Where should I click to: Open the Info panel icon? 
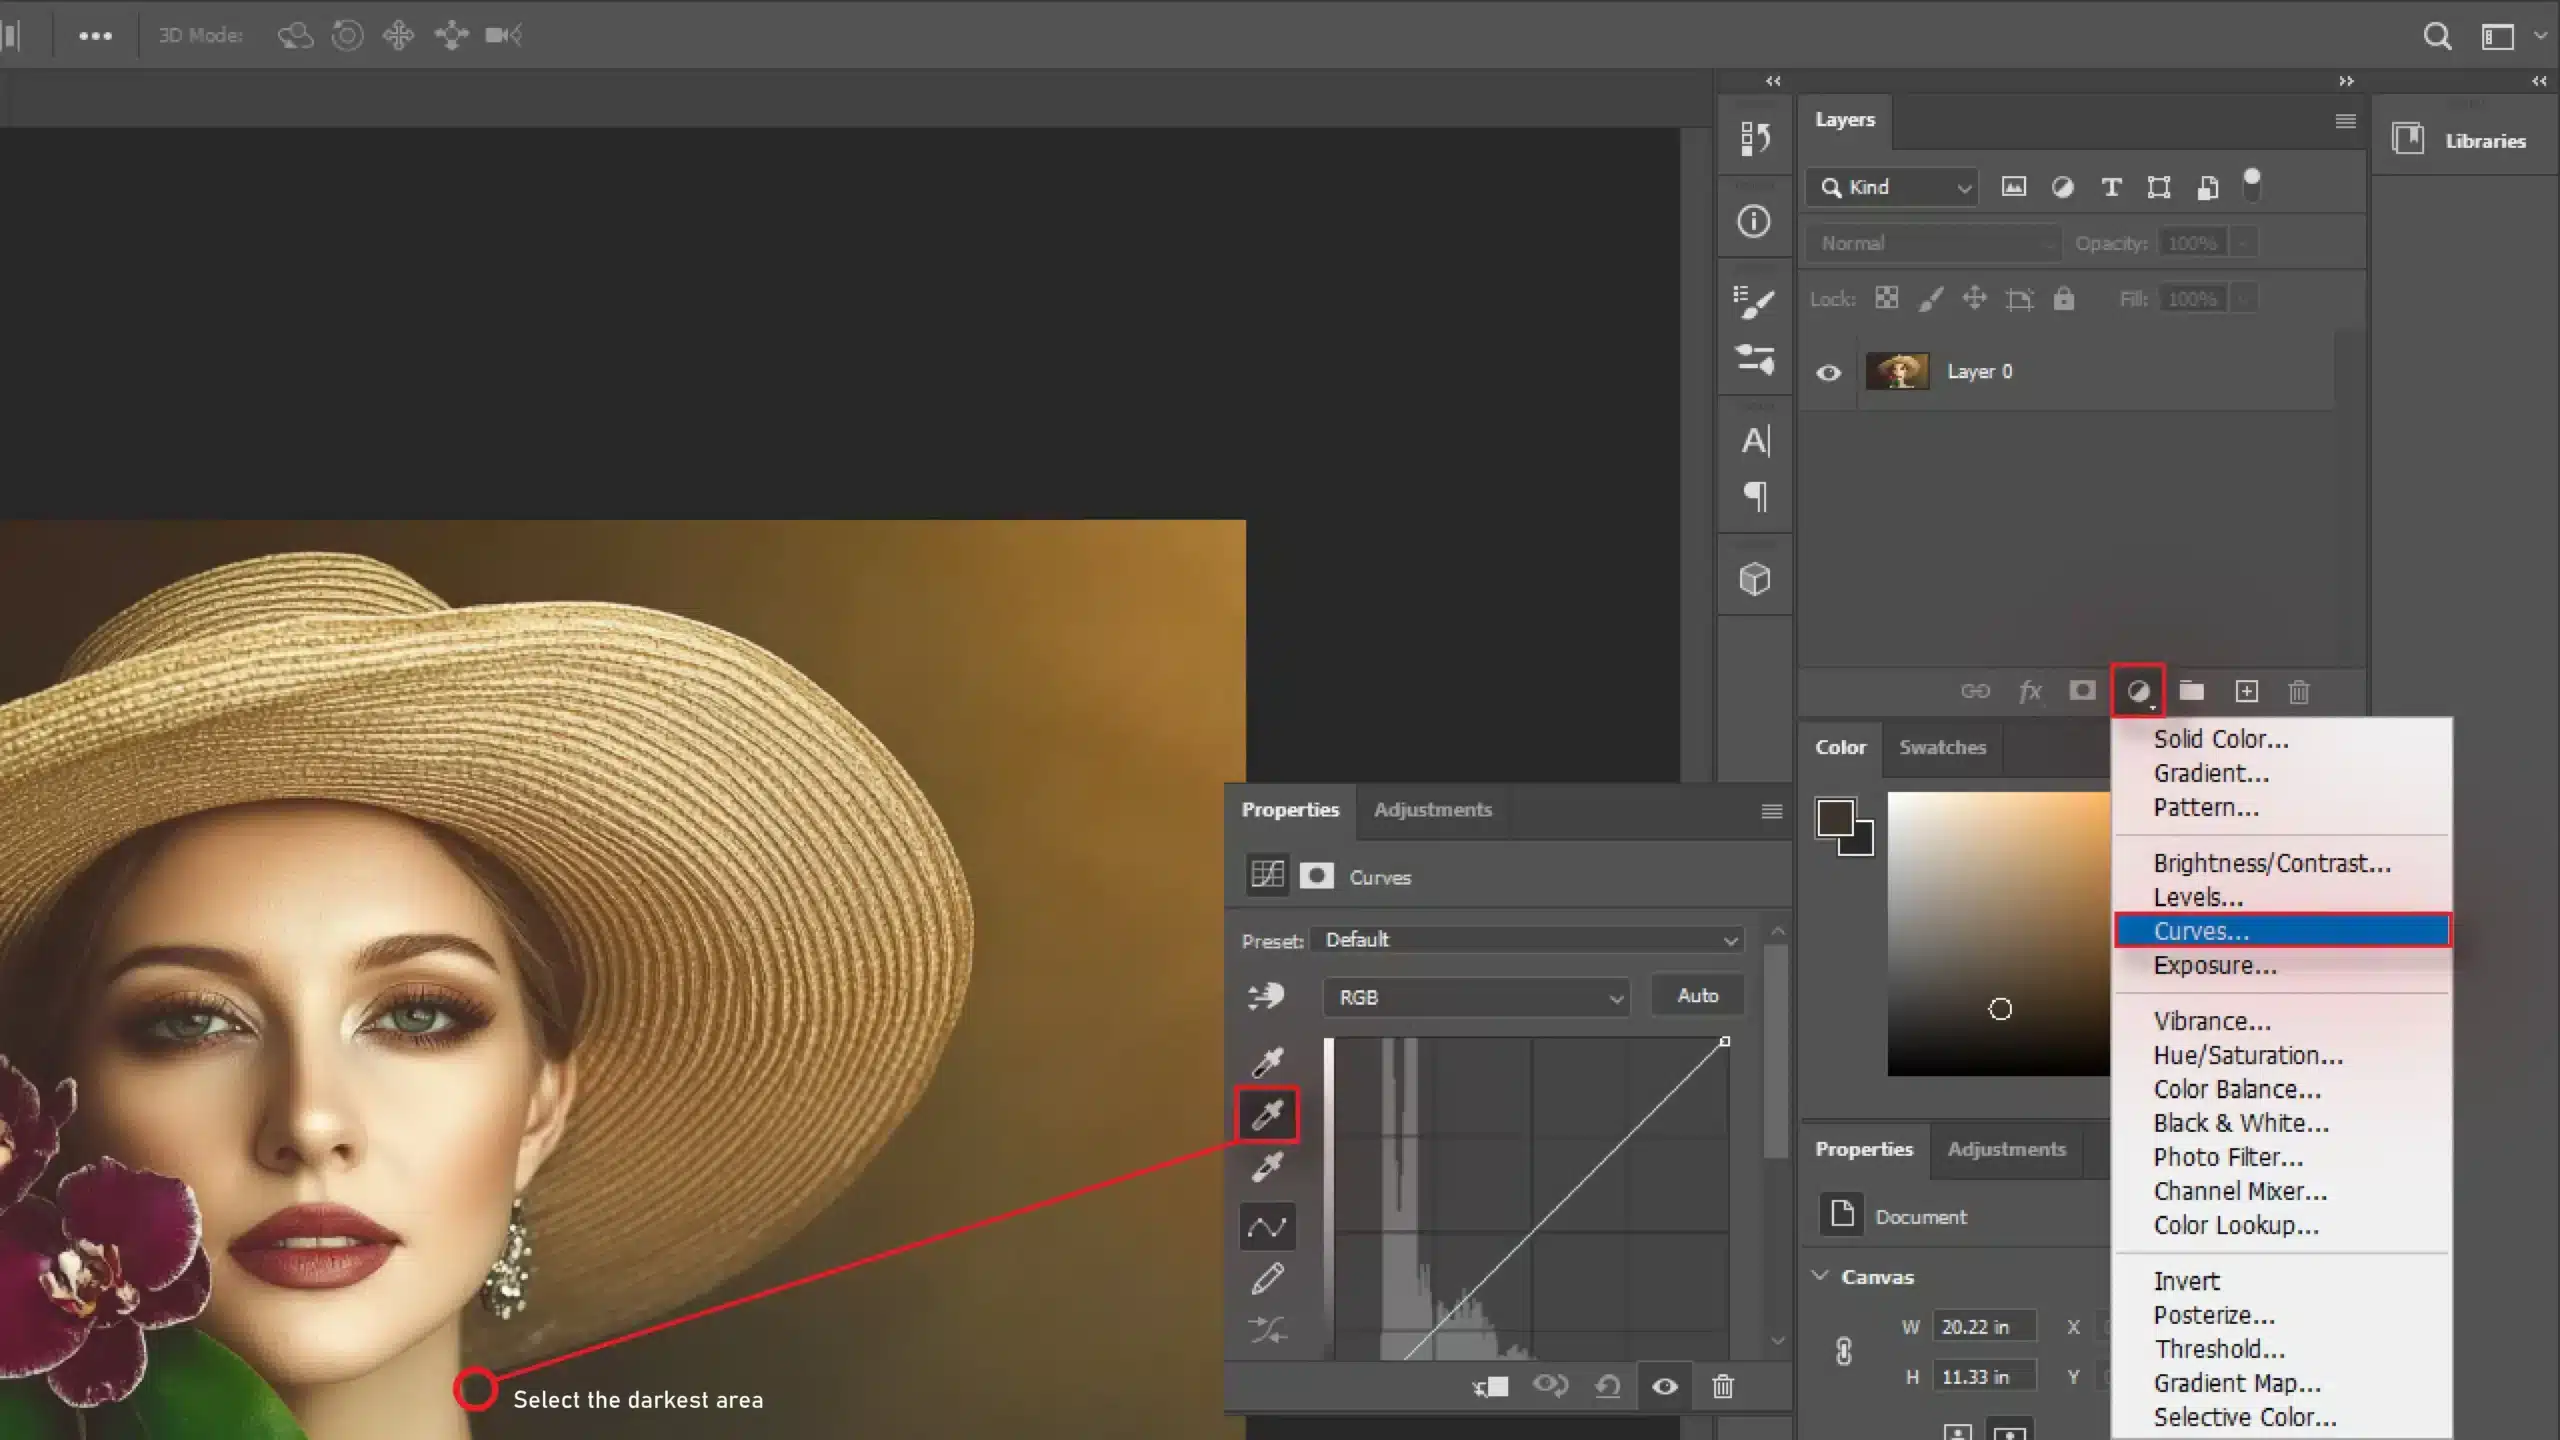tap(1753, 221)
